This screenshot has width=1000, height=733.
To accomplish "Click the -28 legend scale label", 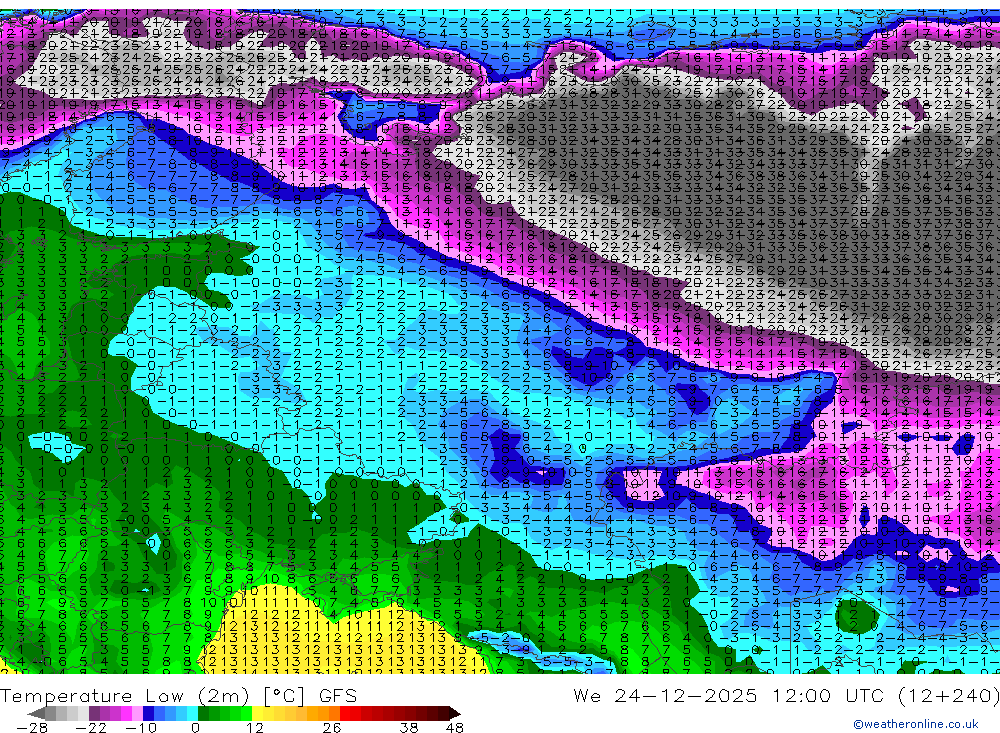I will (x=32, y=727).
